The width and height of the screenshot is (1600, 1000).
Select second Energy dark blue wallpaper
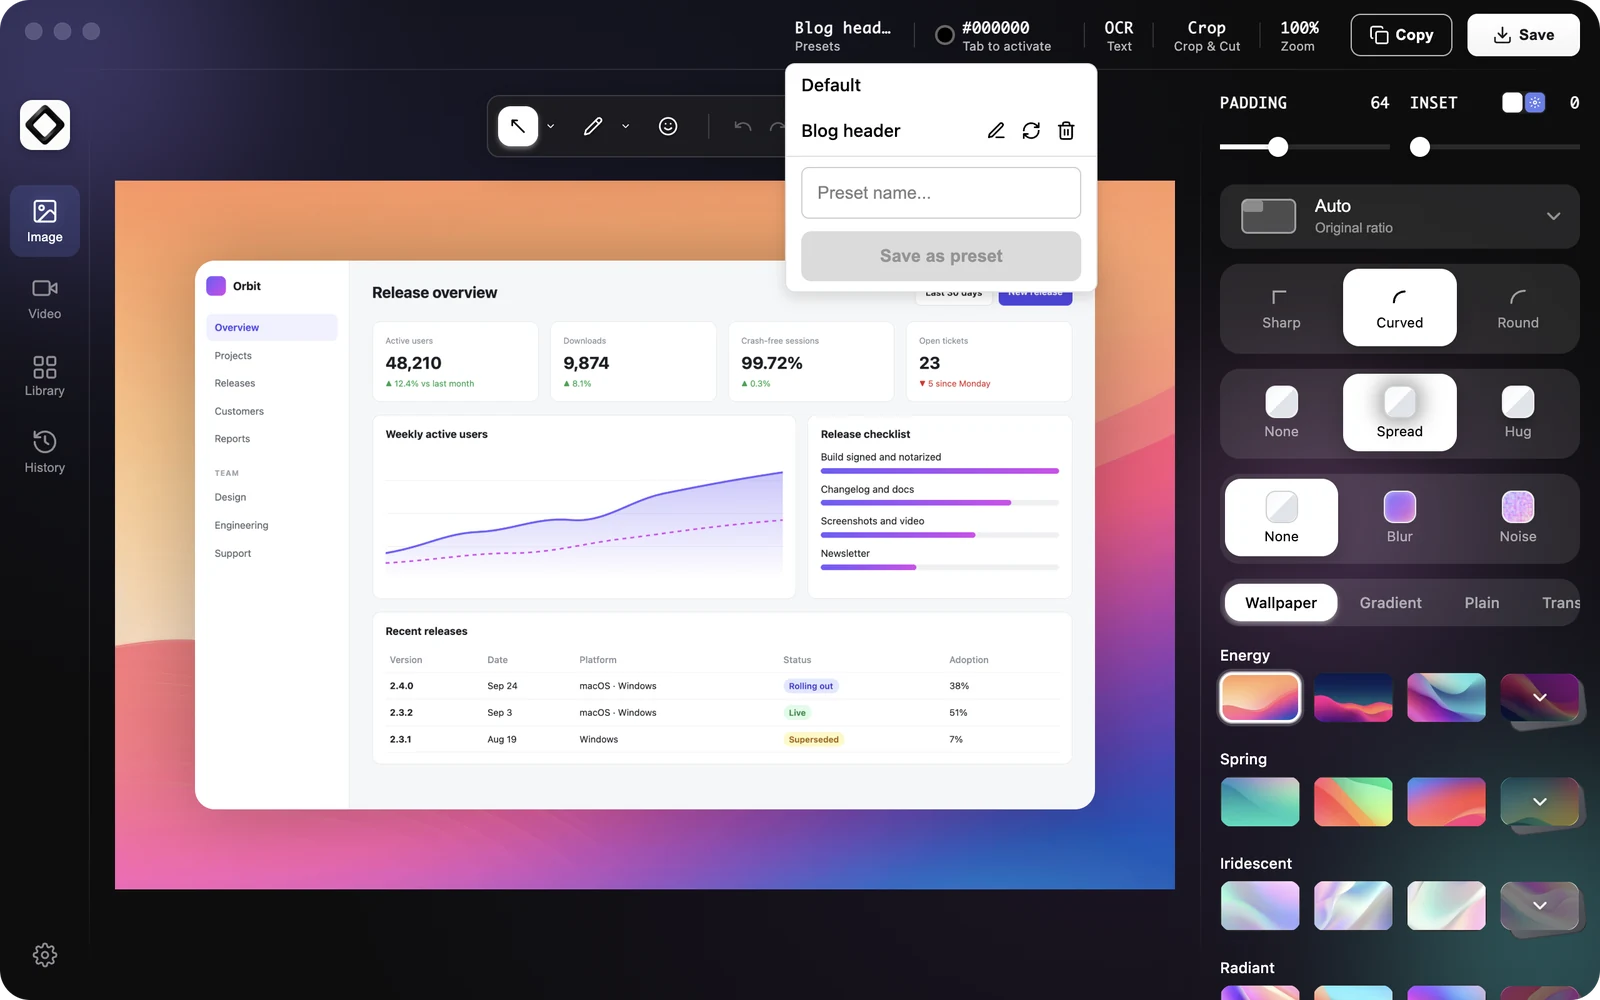point(1353,697)
